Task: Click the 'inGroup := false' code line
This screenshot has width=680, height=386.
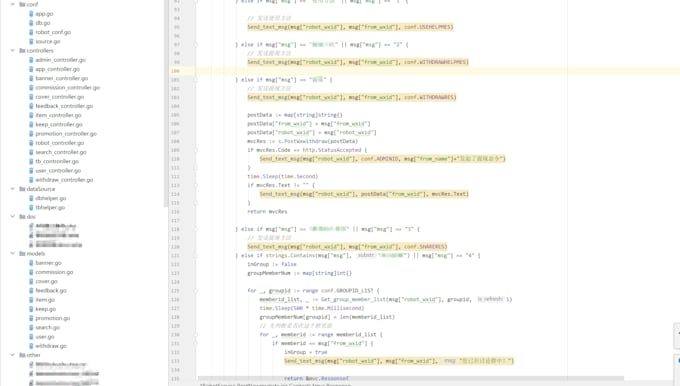Action: click(x=272, y=264)
